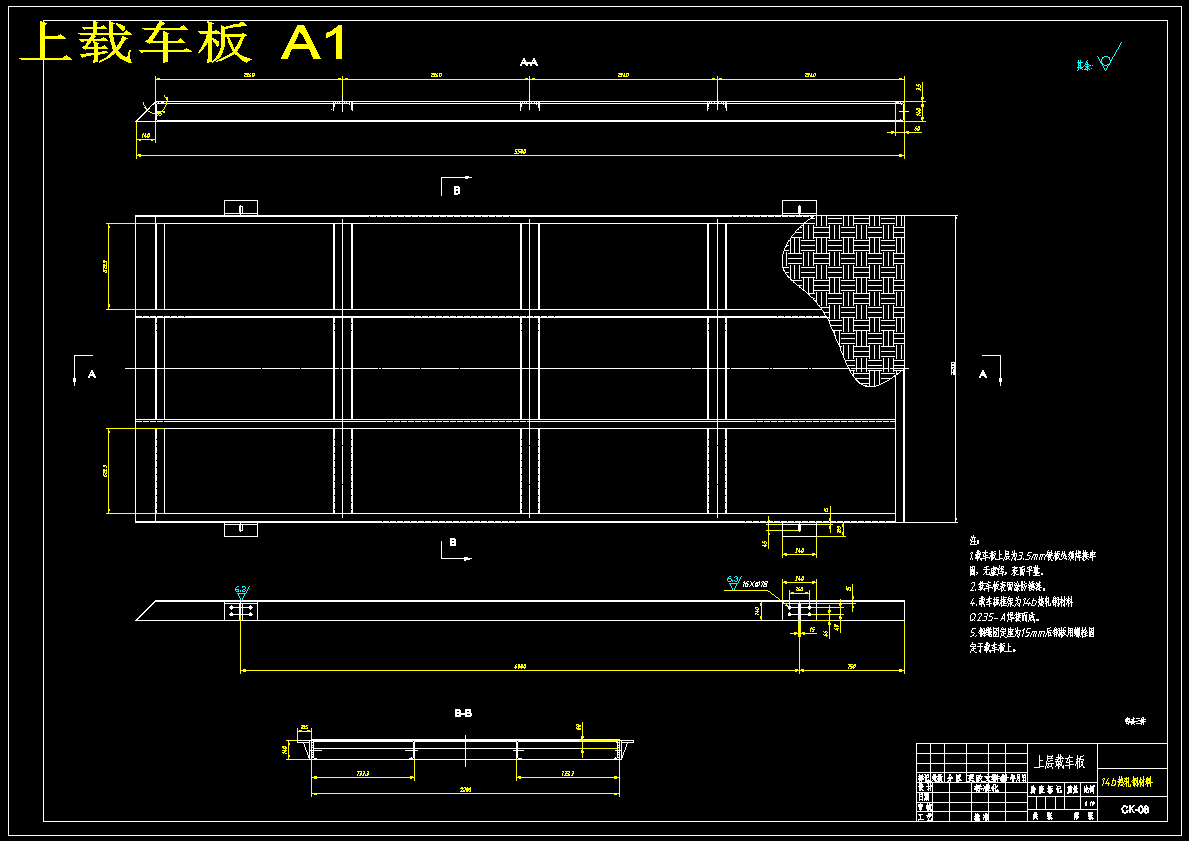Click the bottom-left mounting bracket in plan view
Screen dimensions: 1189x841
click(x=240, y=529)
